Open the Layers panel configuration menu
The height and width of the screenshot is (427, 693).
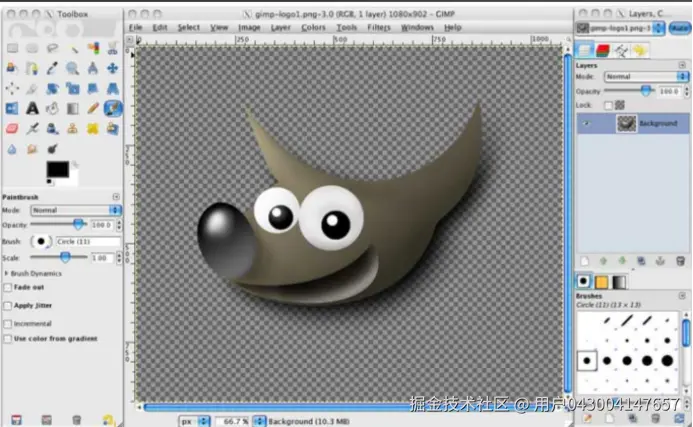(x=682, y=65)
